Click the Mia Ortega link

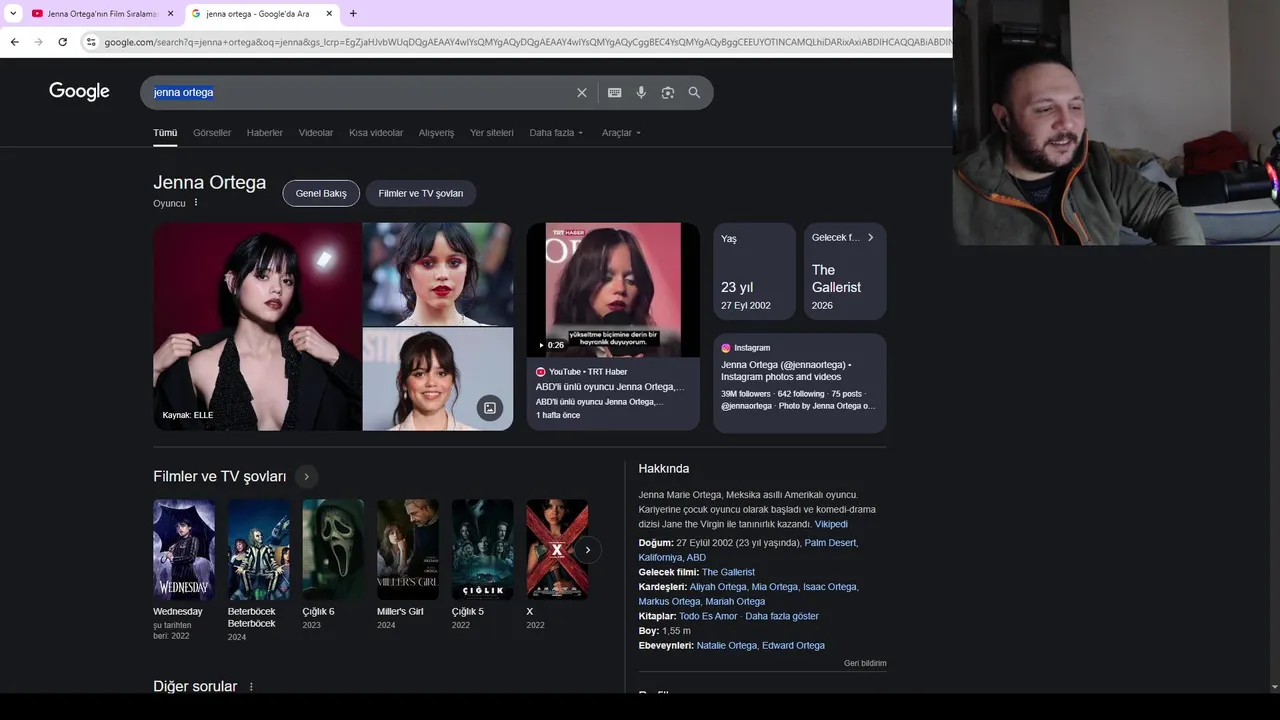click(775, 587)
